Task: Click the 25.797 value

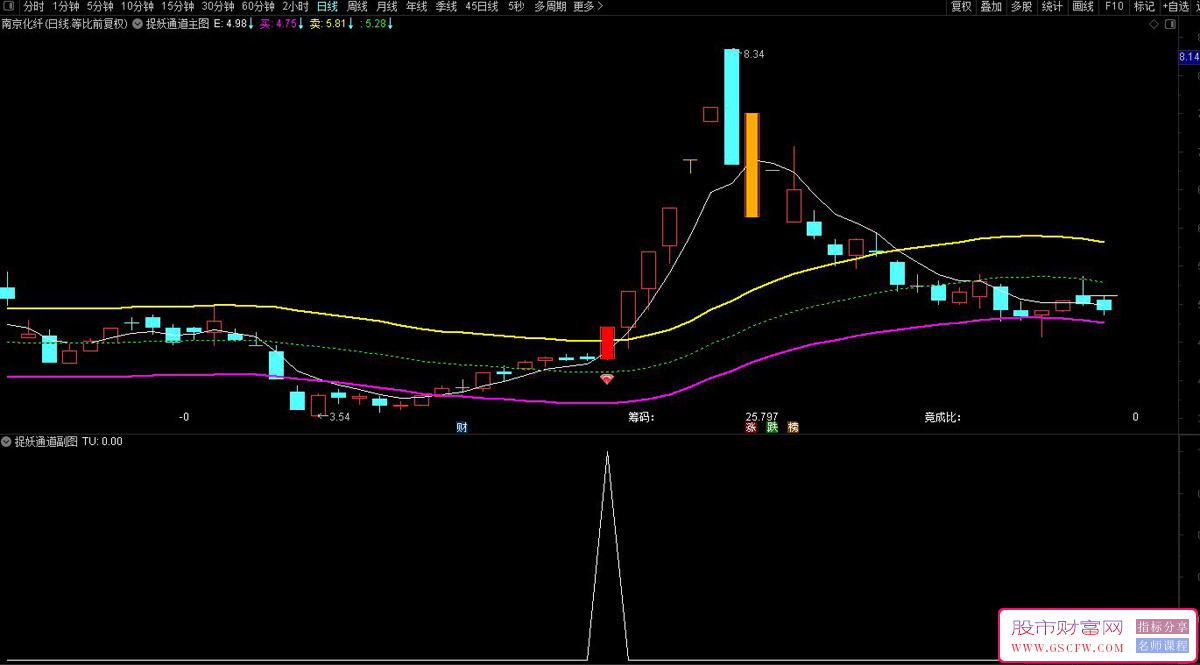Action: click(762, 417)
